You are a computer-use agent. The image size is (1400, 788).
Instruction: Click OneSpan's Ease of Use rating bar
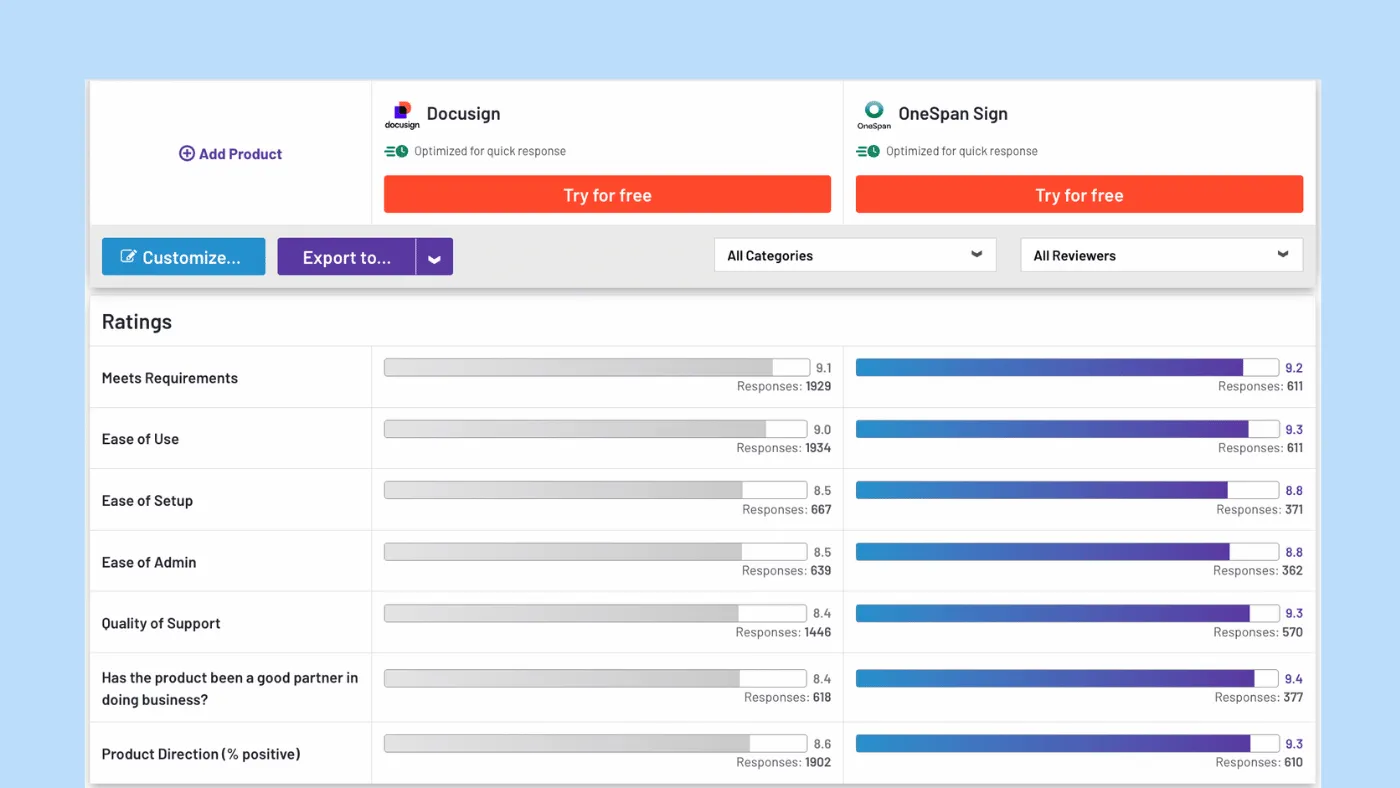pyautogui.click(x=1066, y=428)
